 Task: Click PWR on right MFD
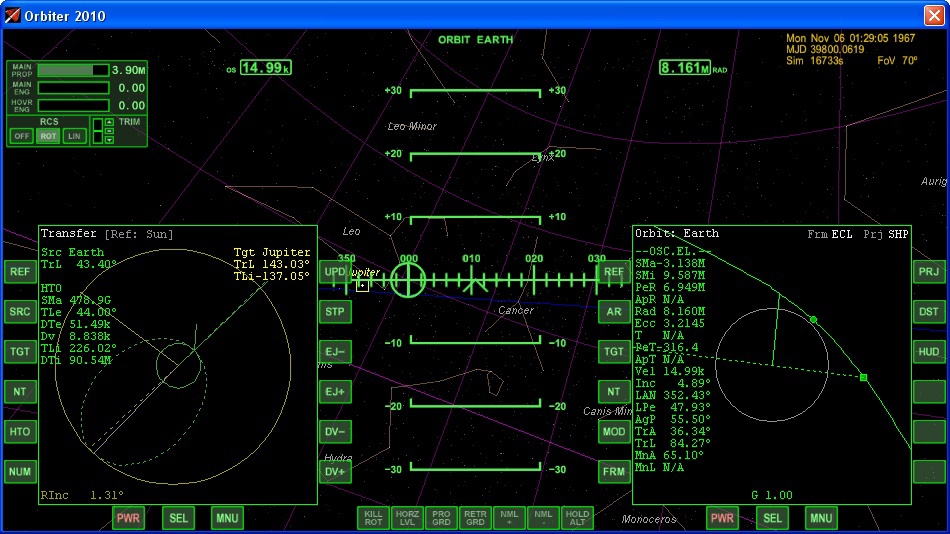(x=722, y=518)
